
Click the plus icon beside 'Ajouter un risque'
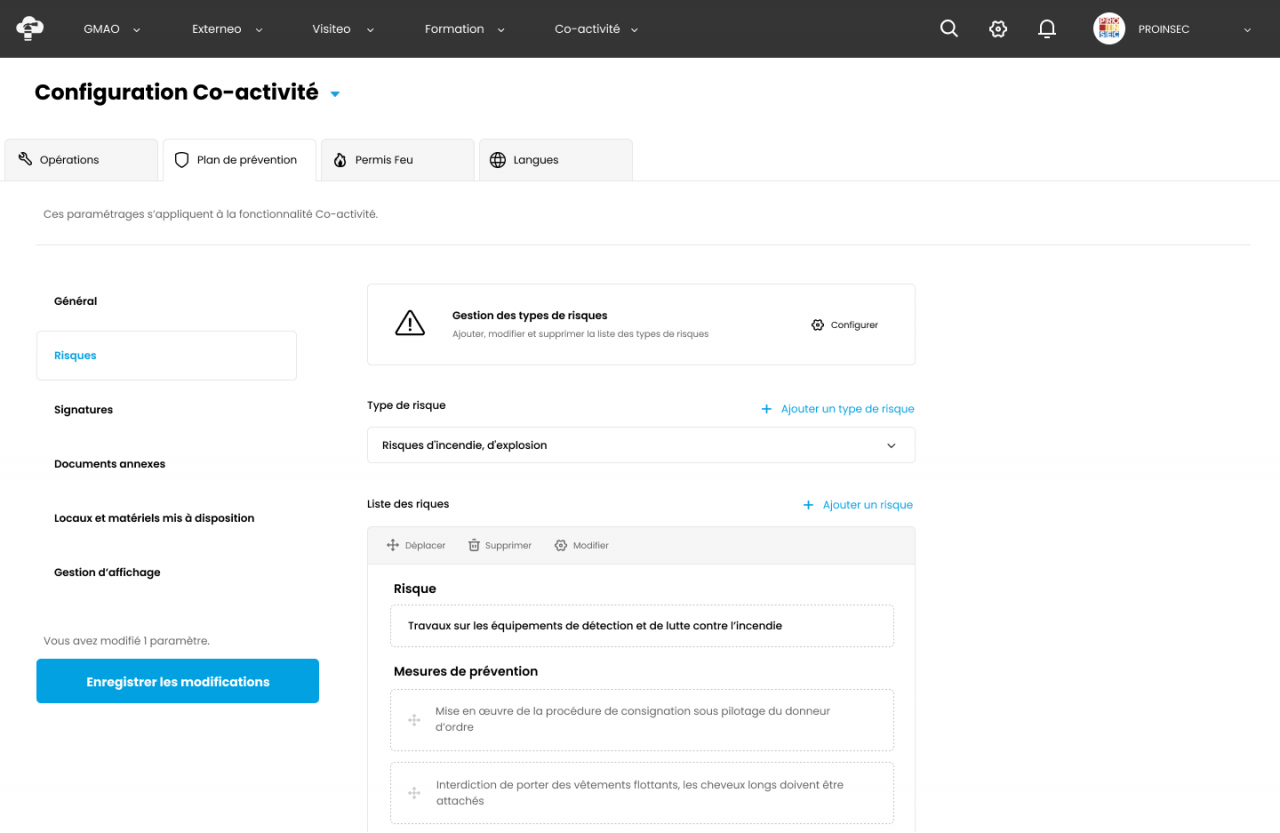809,505
